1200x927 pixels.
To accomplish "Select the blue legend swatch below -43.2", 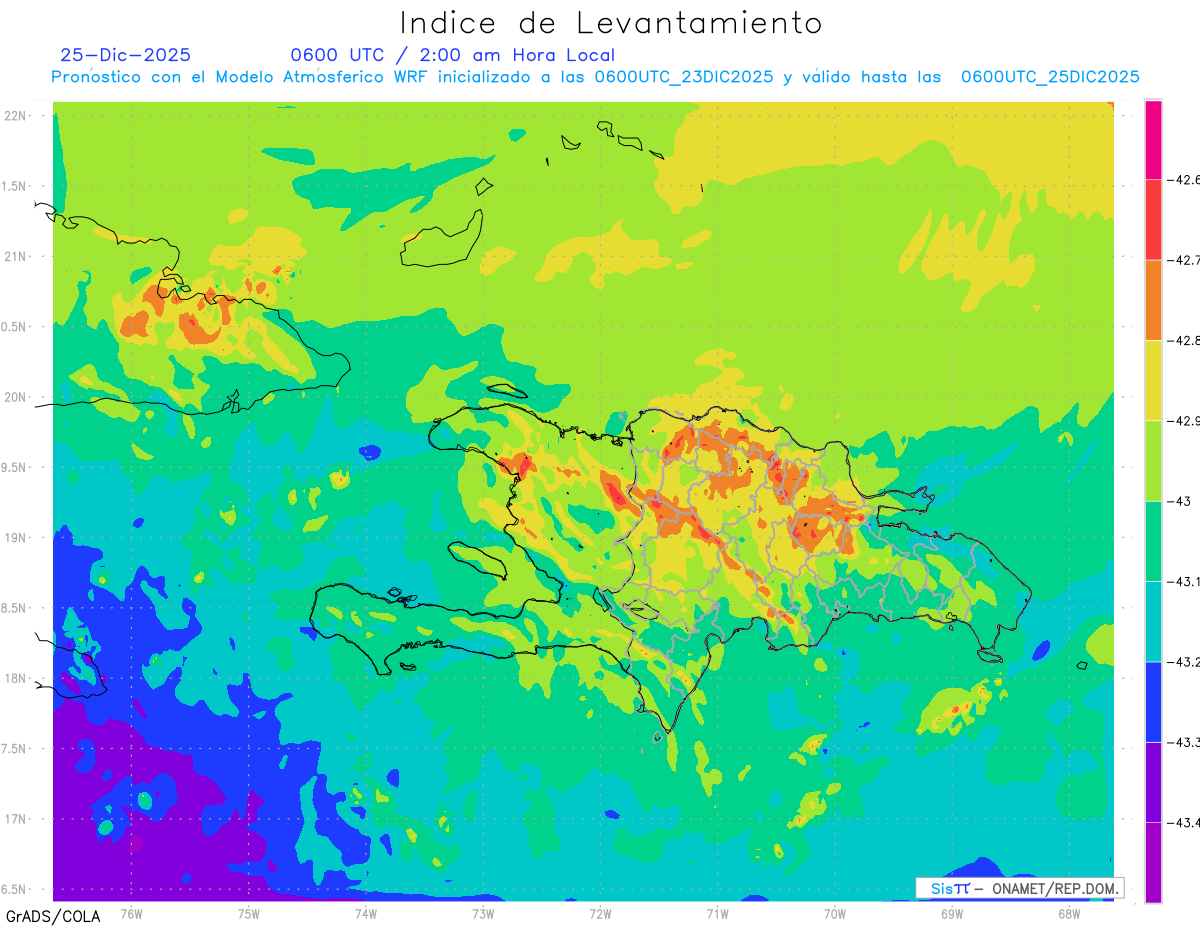I will pyautogui.click(x=1153, y=702).
